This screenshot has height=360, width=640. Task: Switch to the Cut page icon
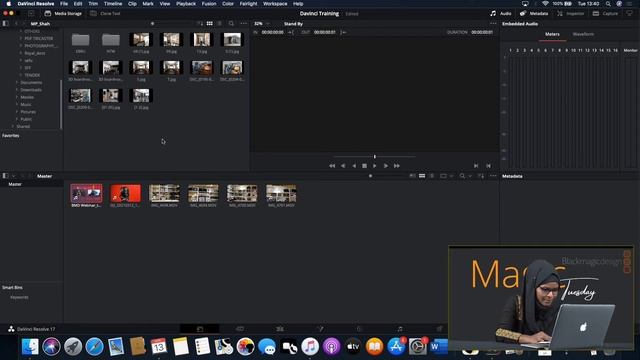click(x=240, y=329)
